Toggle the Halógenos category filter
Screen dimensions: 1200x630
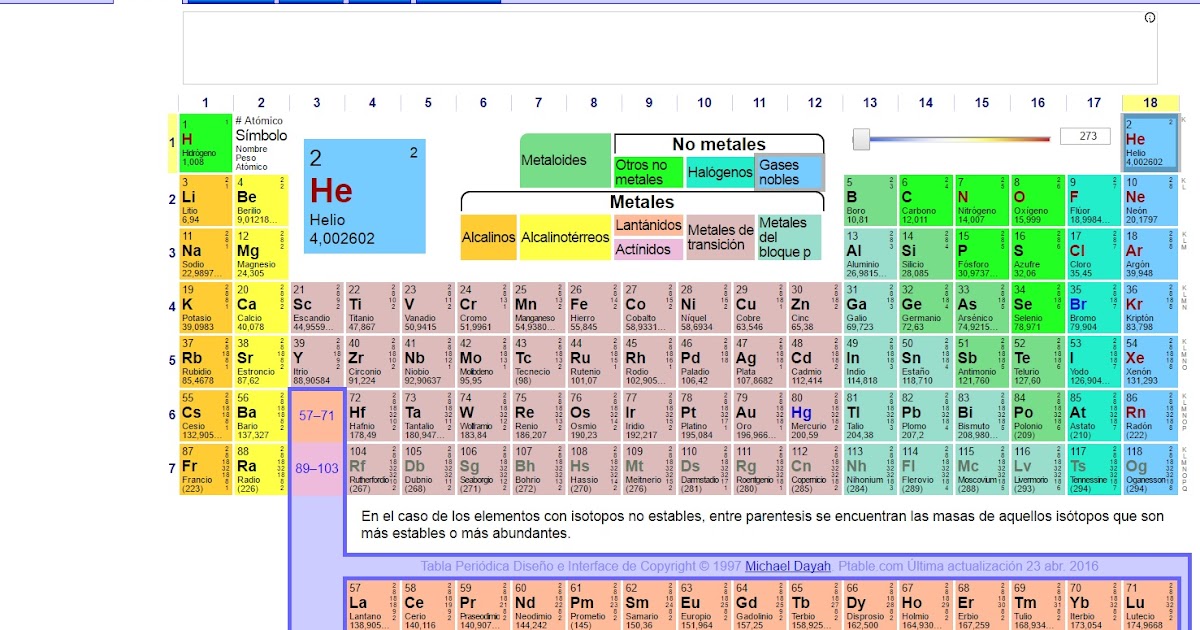point(718,171)
